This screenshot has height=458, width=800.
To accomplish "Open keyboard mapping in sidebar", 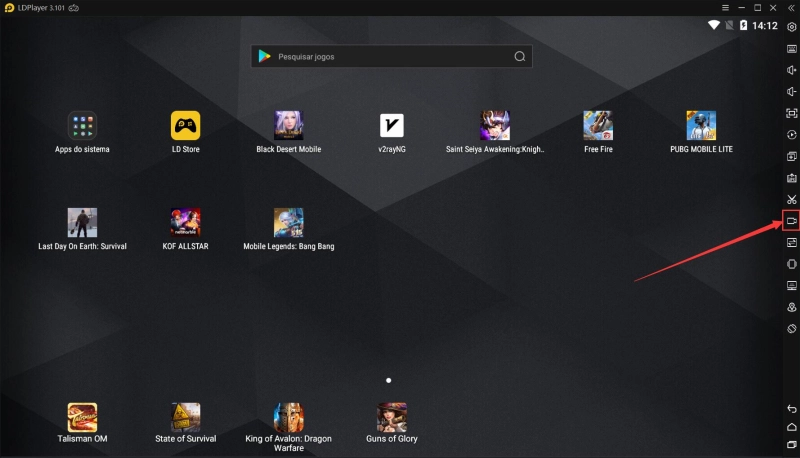I will (x=791, y=48).
